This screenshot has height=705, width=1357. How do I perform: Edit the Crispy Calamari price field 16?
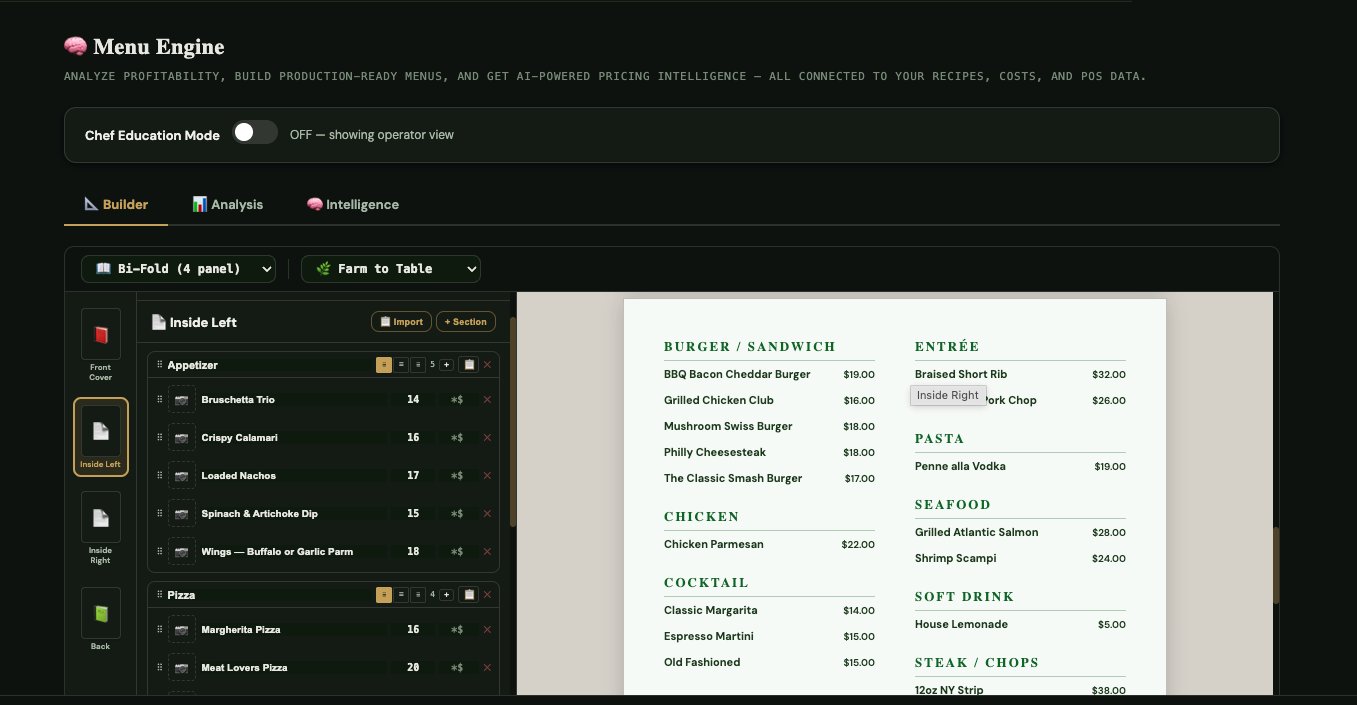tap(413, 438)
